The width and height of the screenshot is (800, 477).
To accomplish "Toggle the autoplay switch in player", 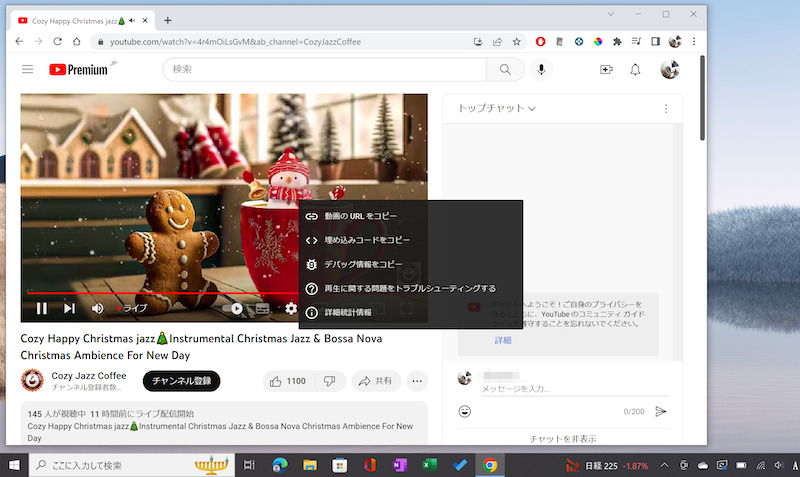I will (236, 308).
